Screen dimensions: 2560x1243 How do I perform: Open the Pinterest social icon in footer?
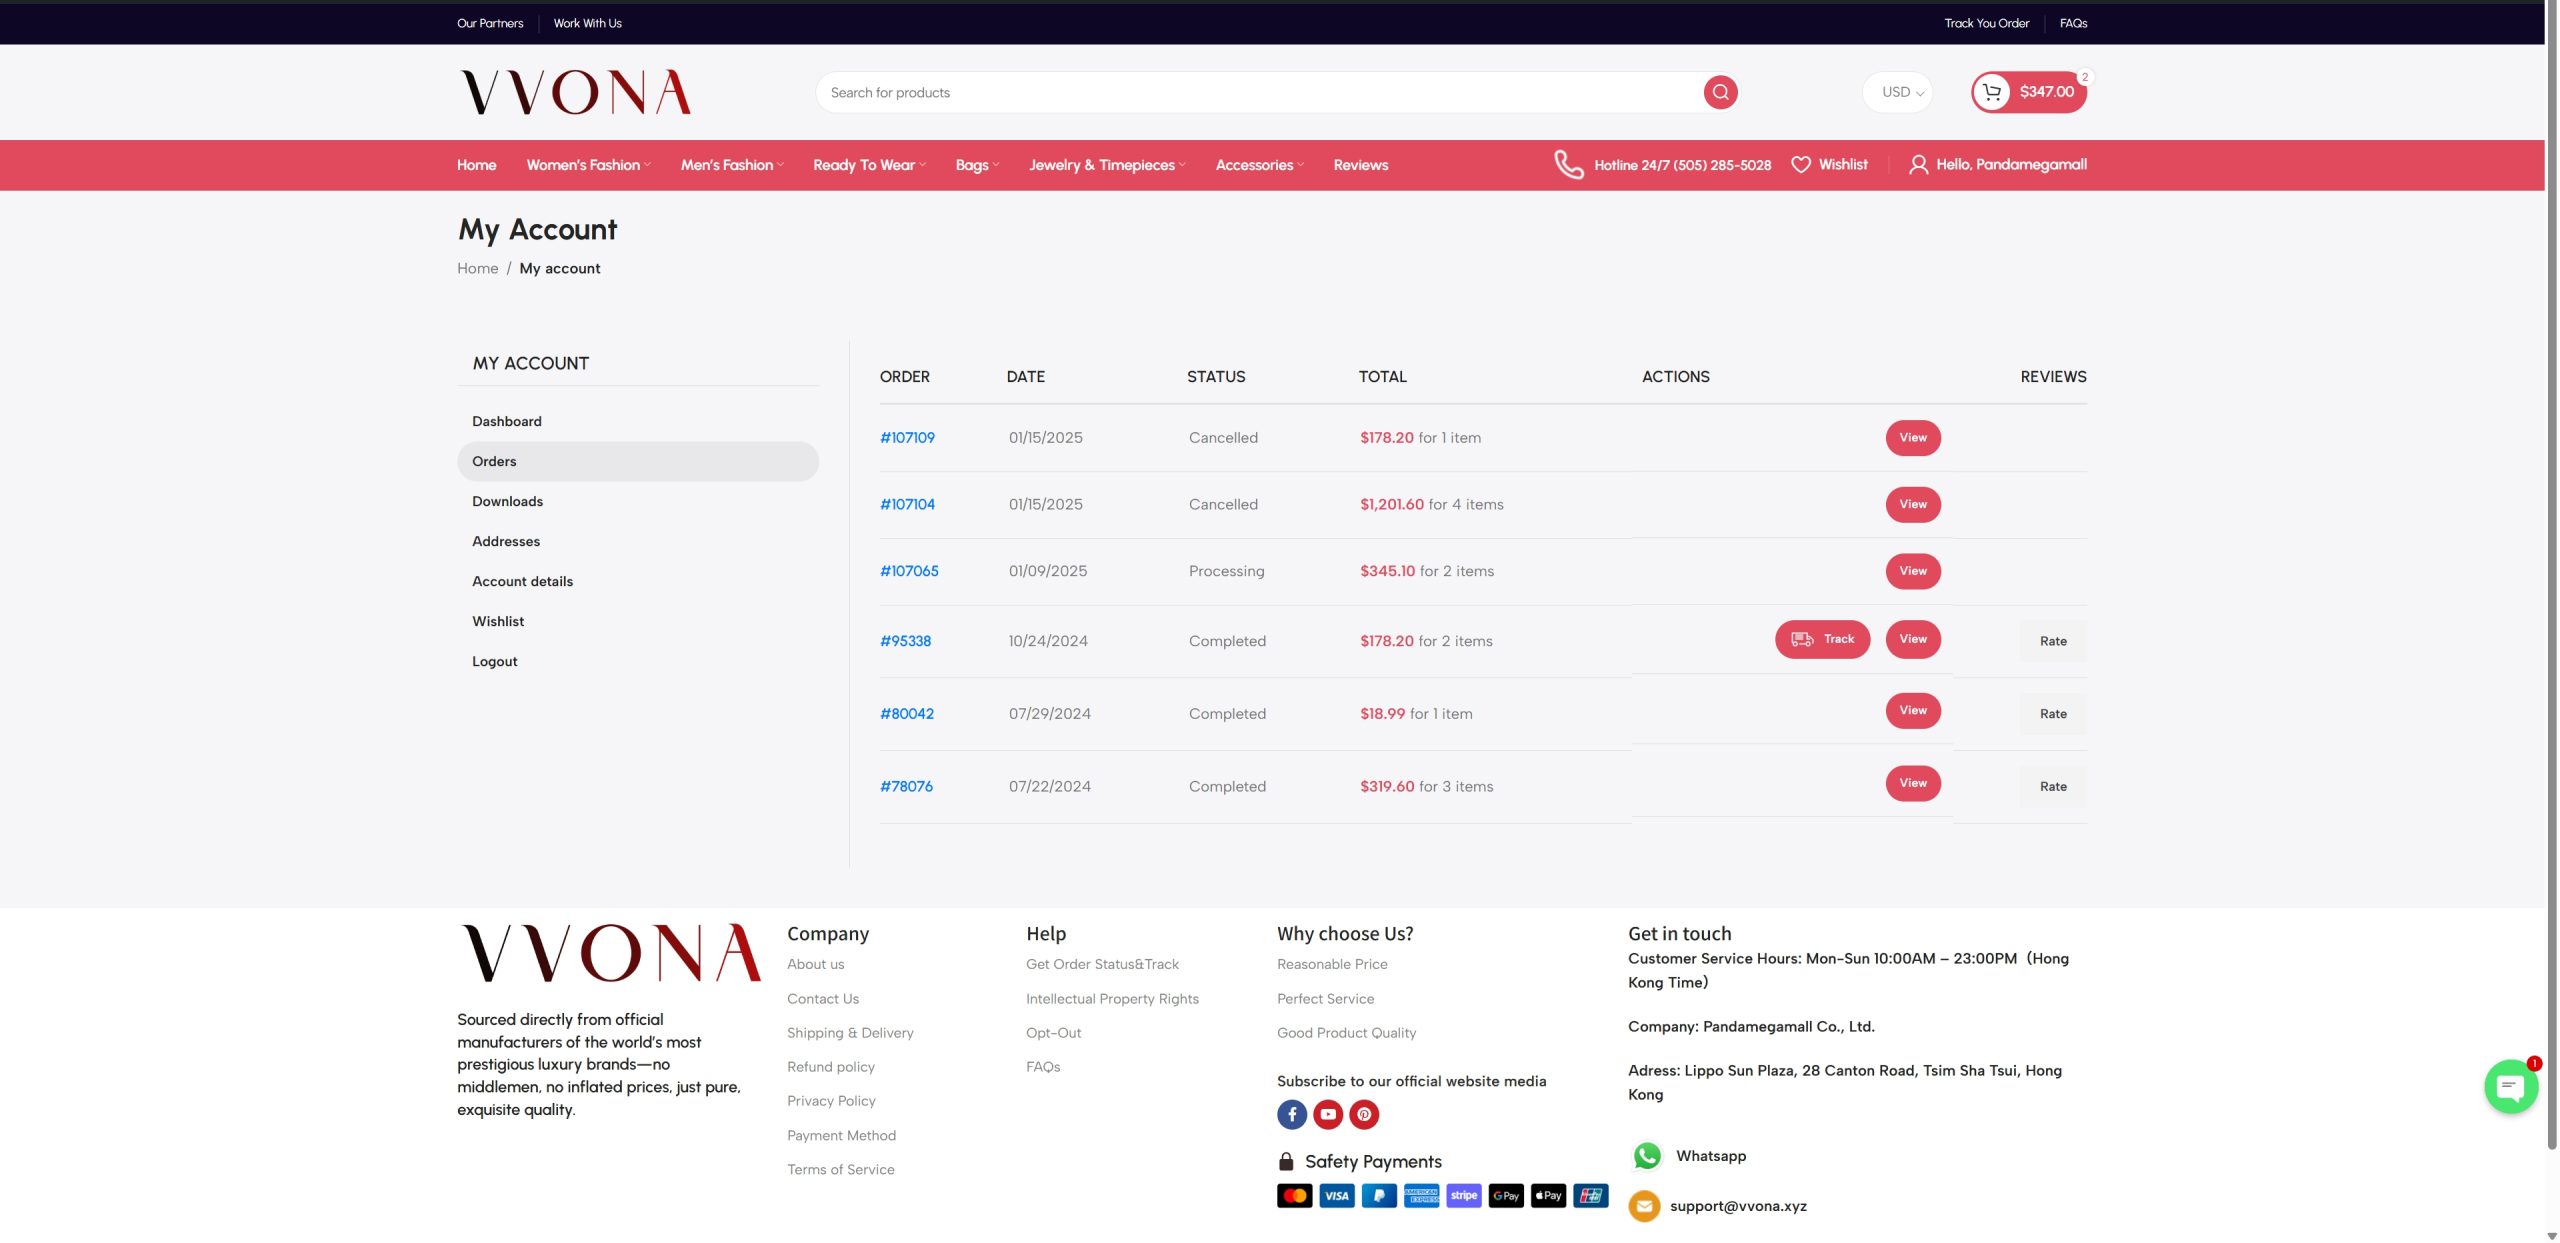1364,1114
